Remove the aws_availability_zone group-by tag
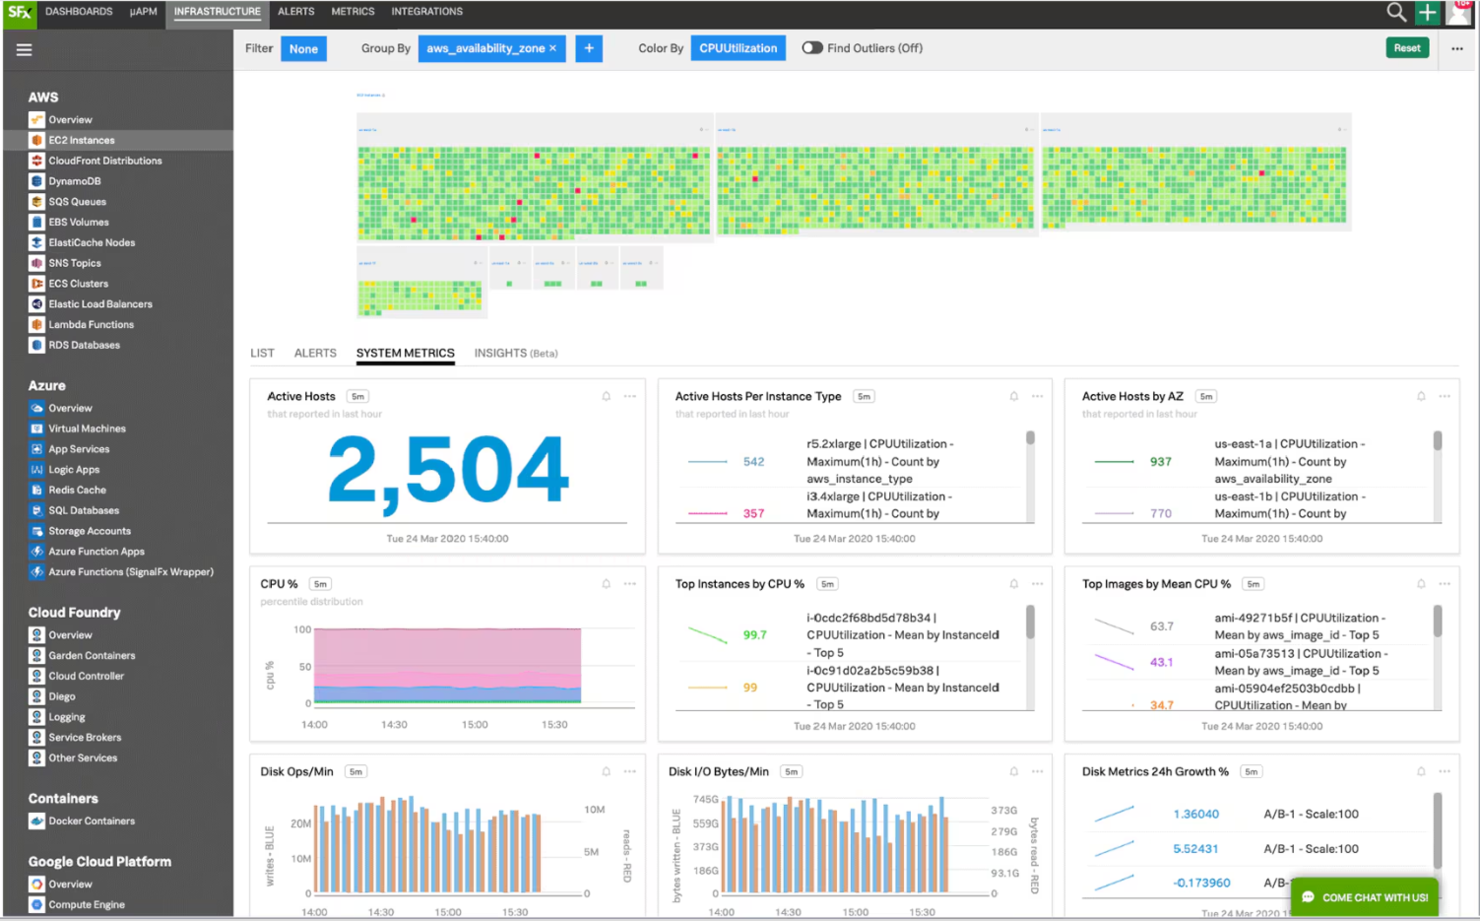1480x921 pixels. (x=553, y=48)
